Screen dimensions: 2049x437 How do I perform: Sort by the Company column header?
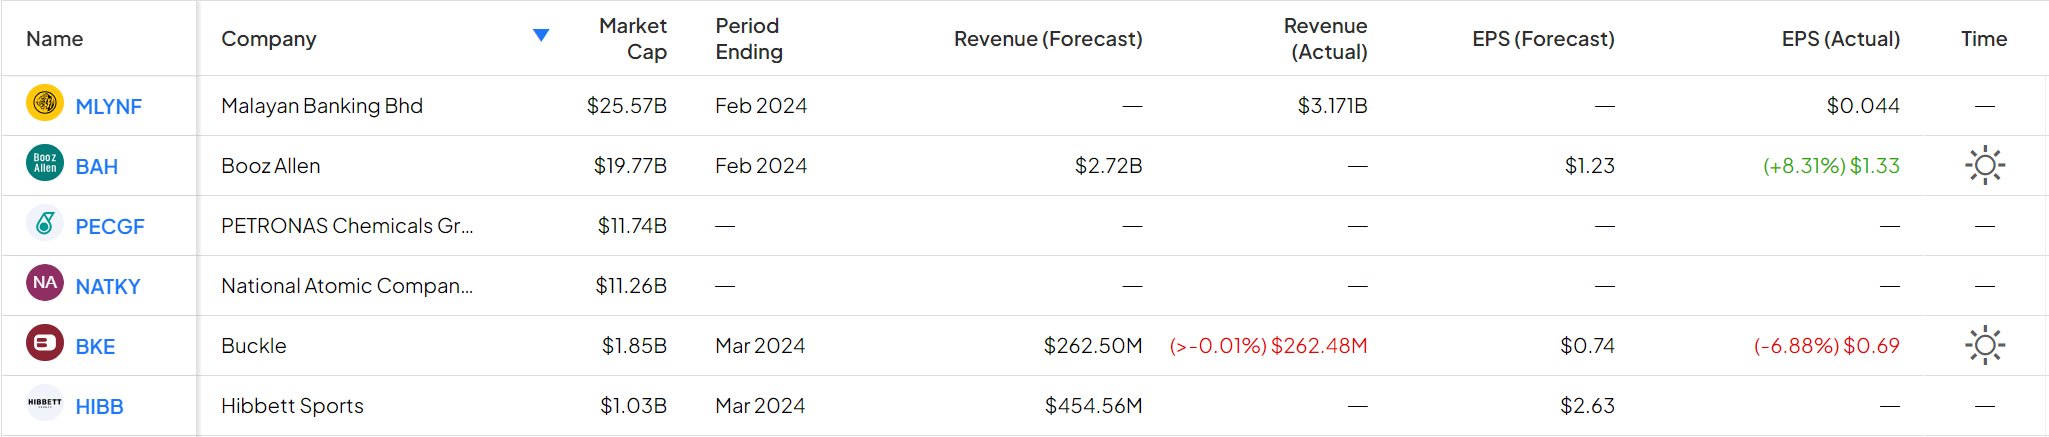click(x=269, y=39)
